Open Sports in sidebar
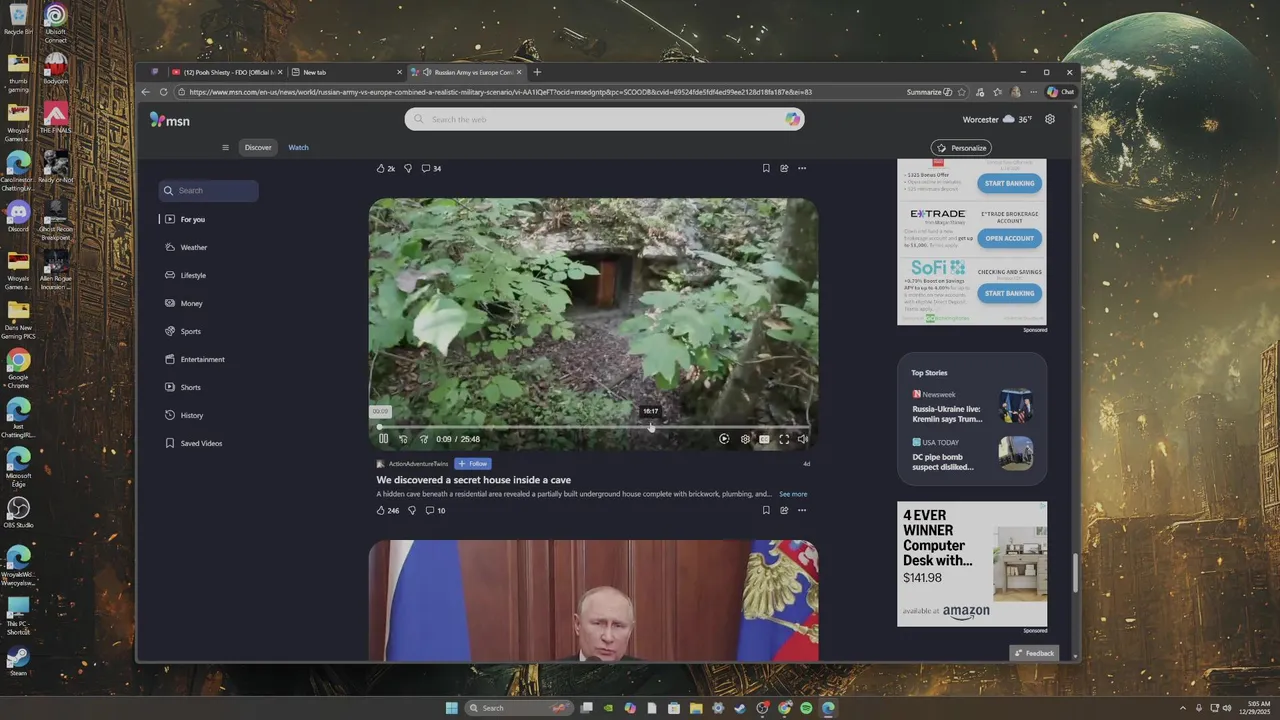The image size is (1280, 720). click(190, 331)
